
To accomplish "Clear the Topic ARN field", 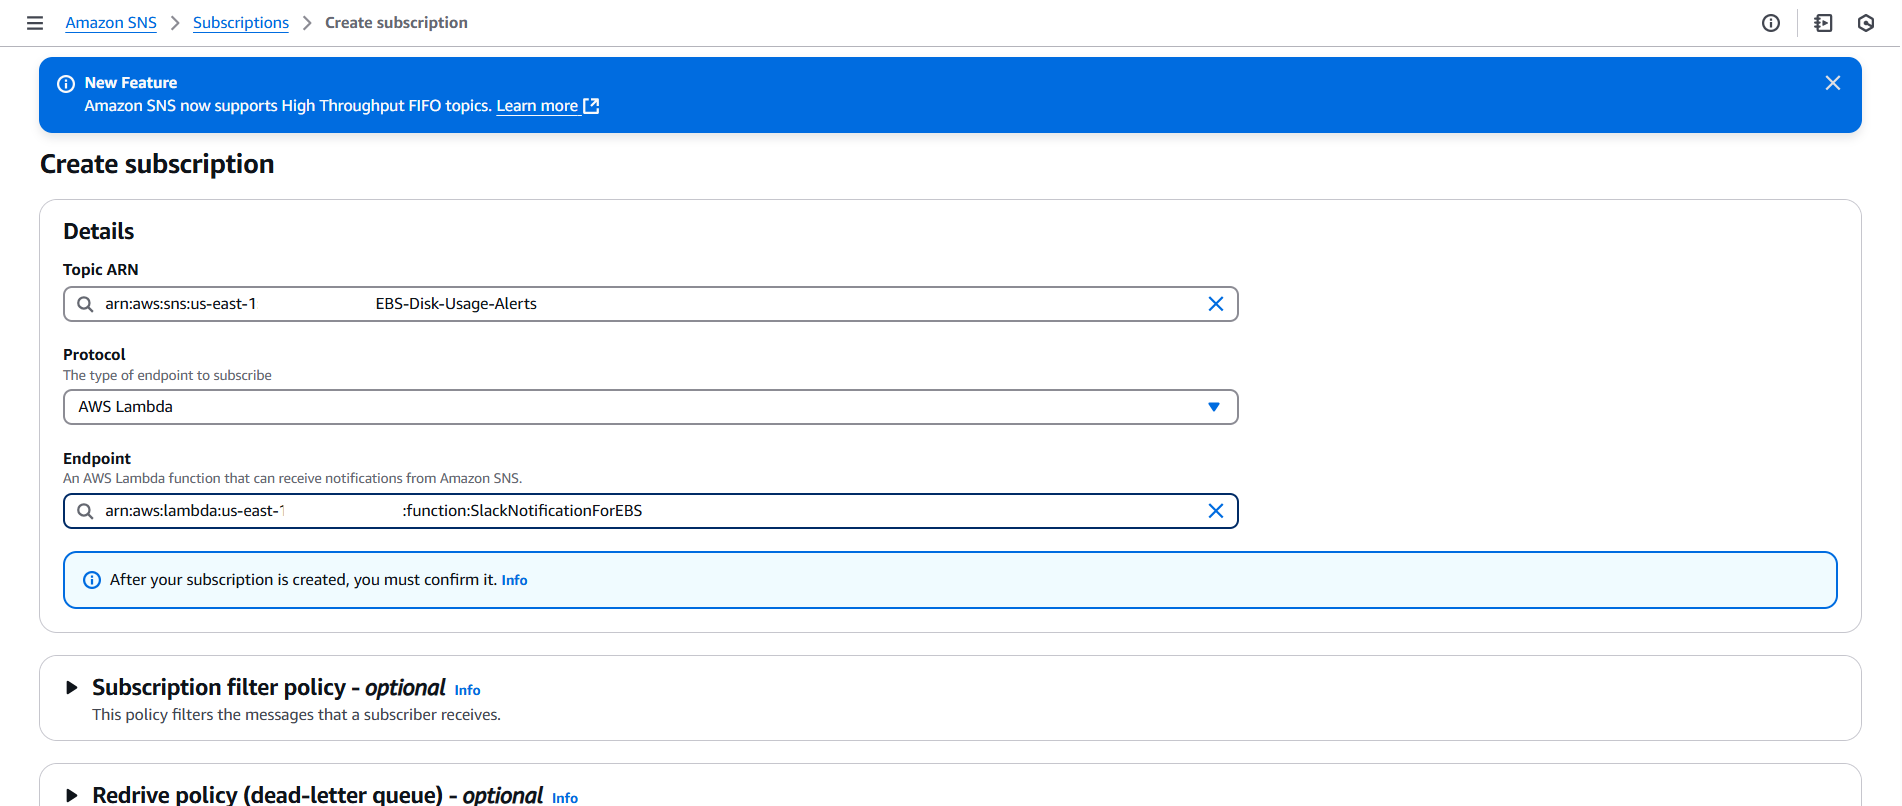I will coord(1216,304).
